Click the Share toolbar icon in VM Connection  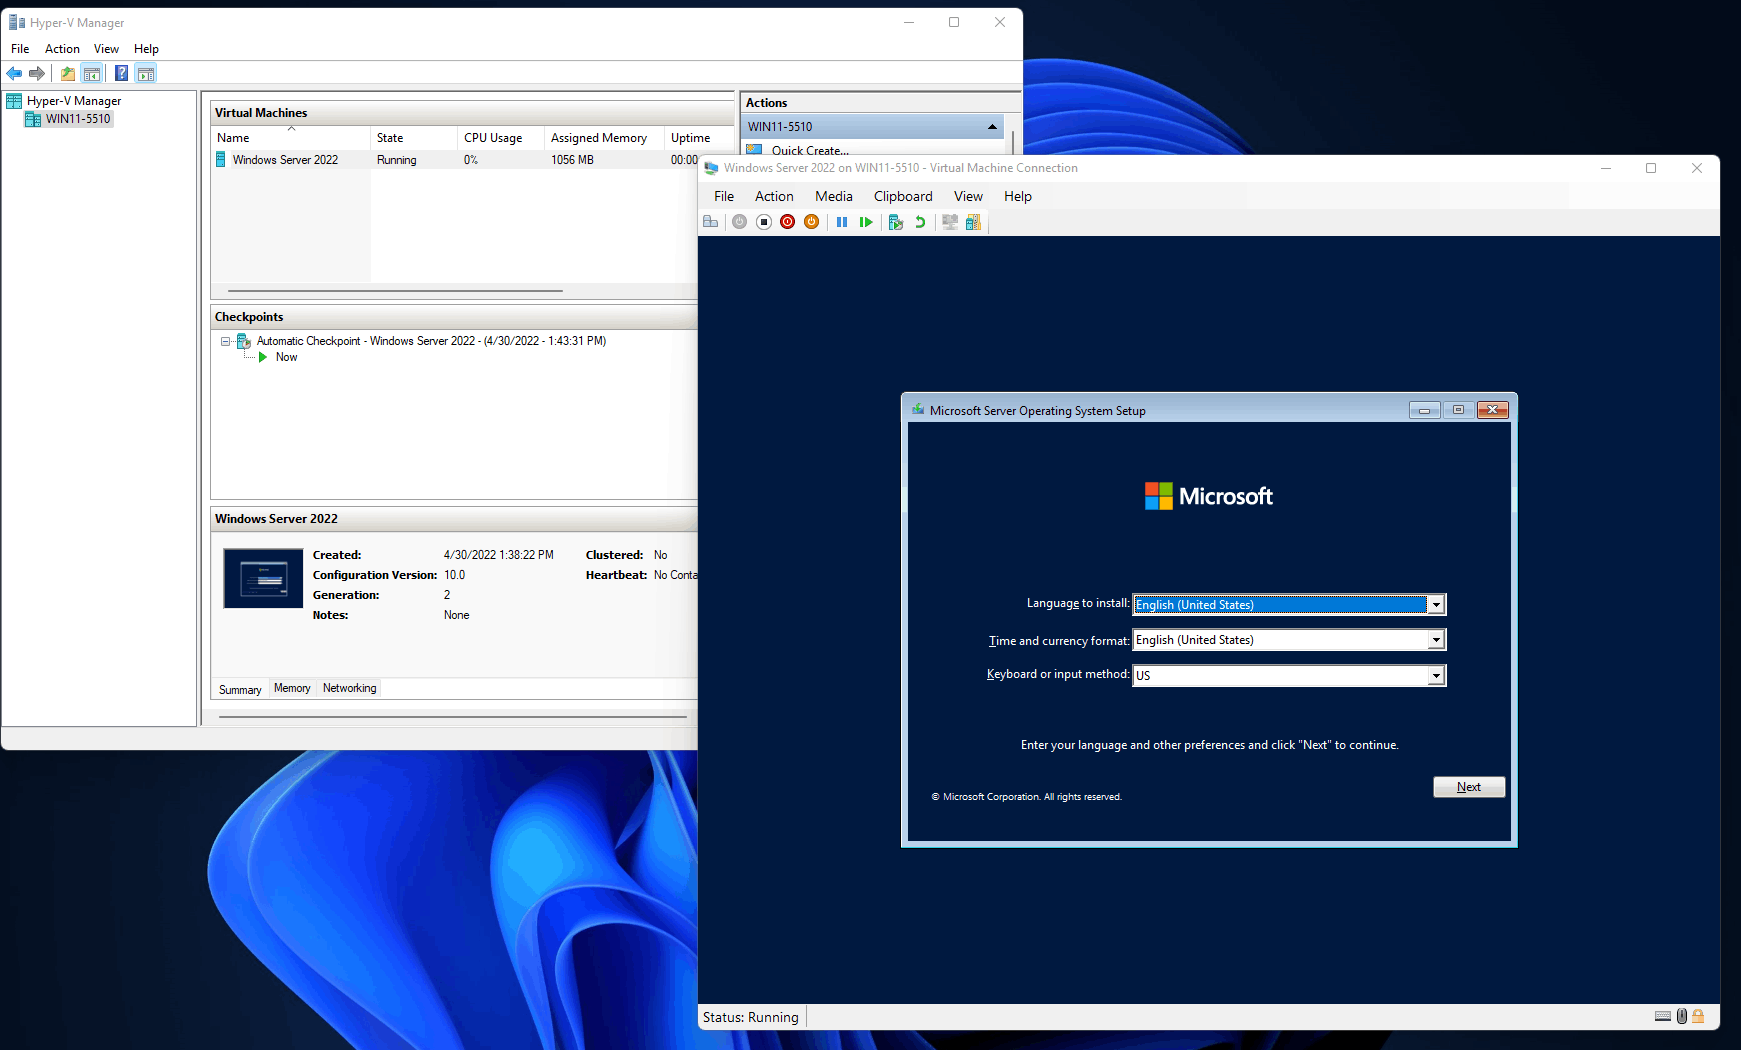[973, 222]
